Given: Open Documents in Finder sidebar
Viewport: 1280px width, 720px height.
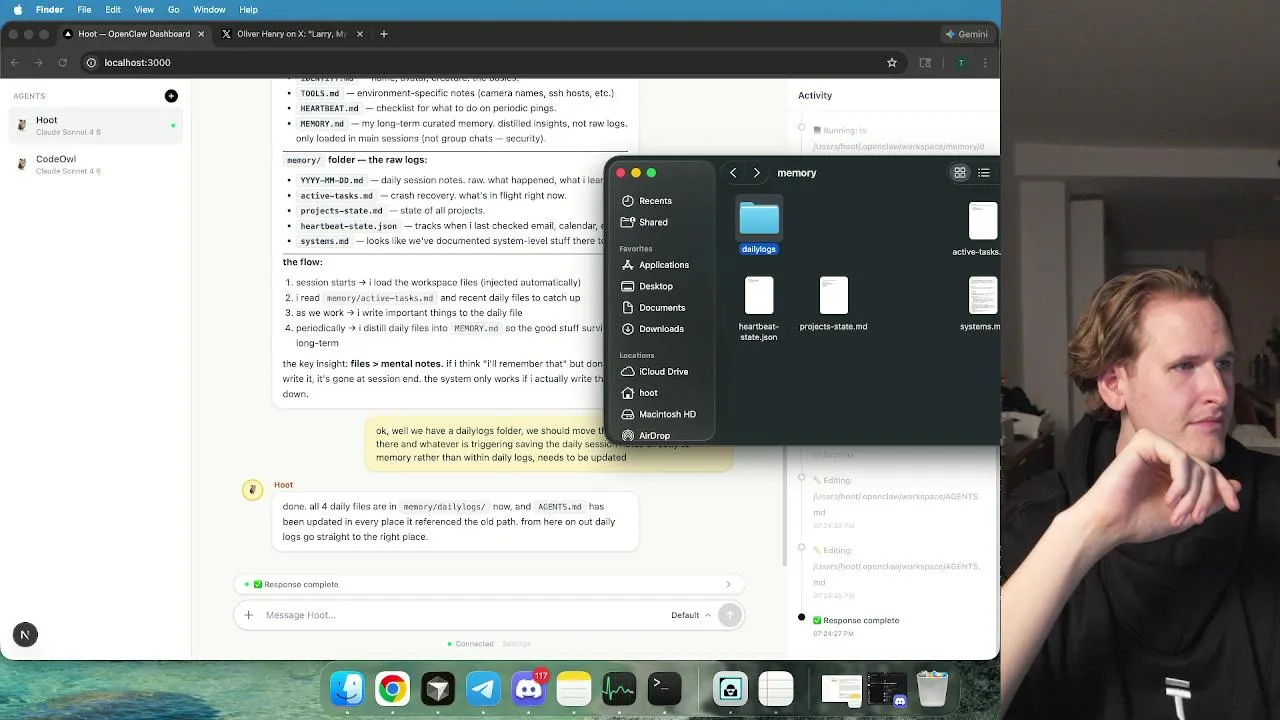Looking at the screenshot, I should tap(662, 308).
